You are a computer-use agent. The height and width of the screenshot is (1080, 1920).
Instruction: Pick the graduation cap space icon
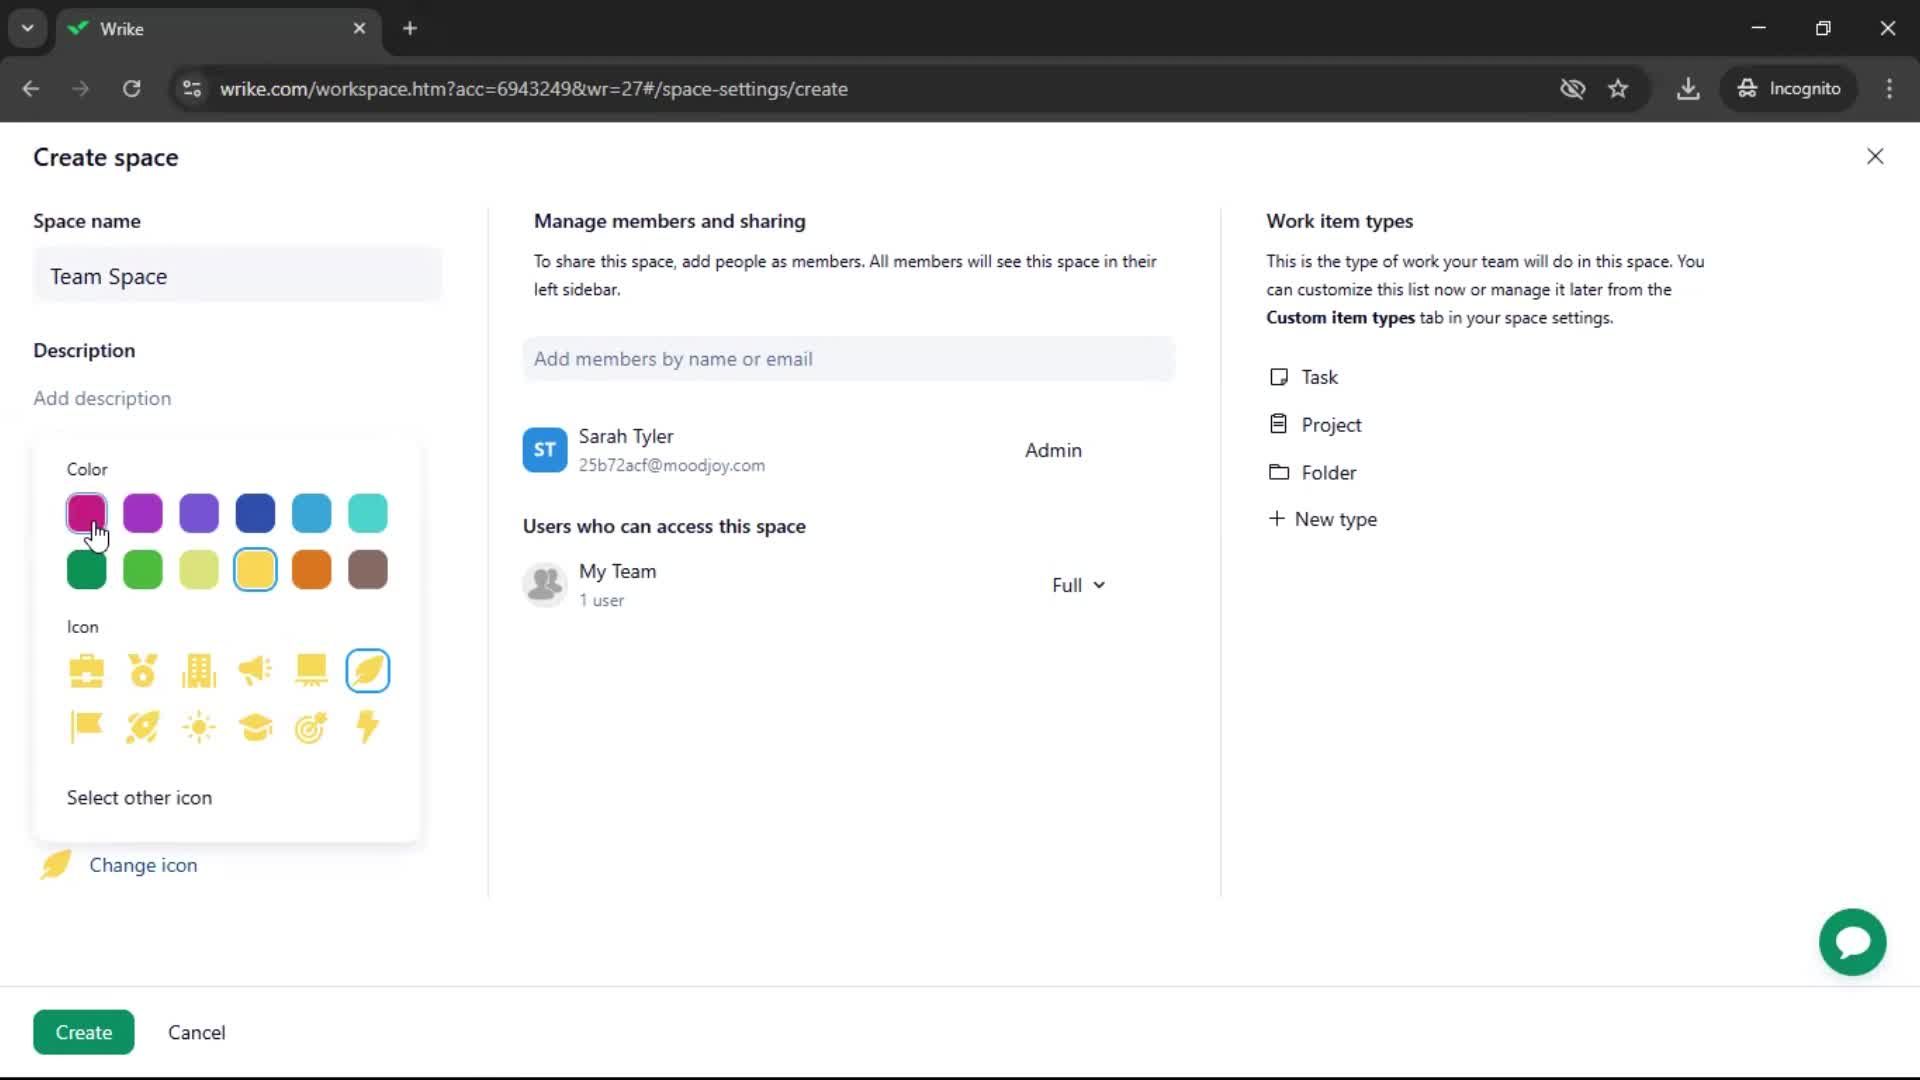click(x=255, y=727)
